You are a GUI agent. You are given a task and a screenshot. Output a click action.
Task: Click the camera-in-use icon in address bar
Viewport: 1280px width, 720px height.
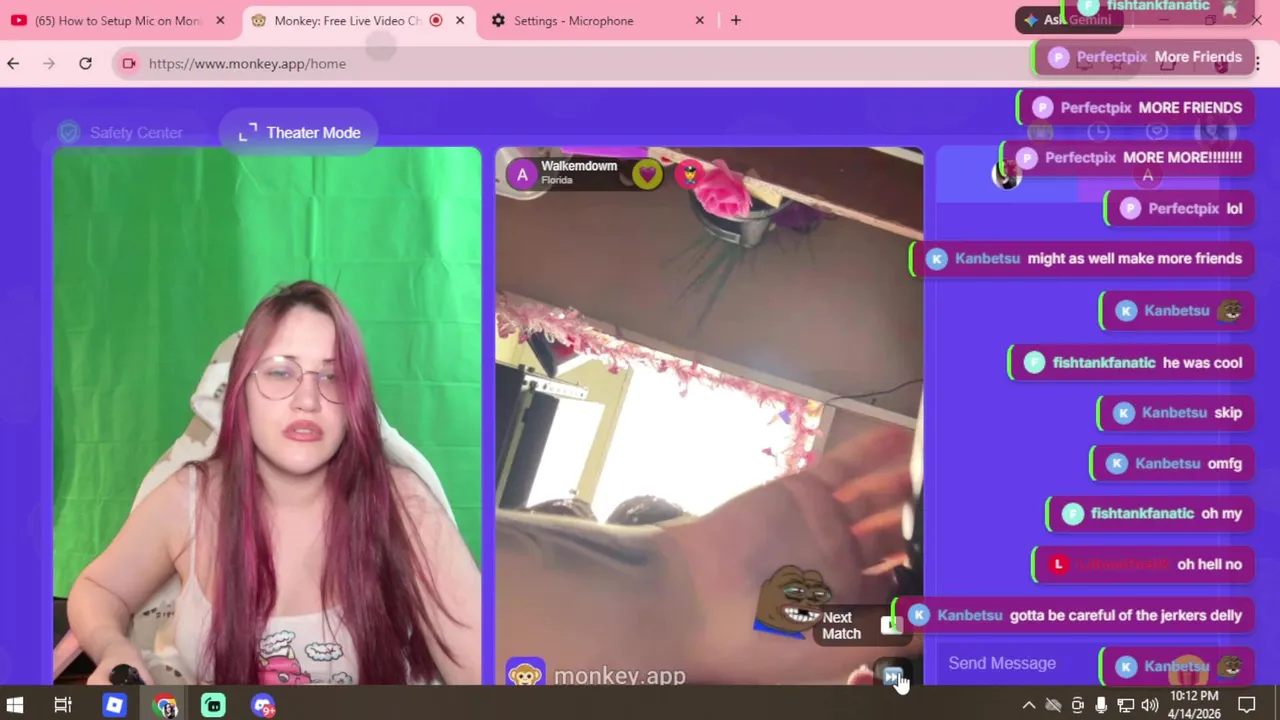click(129, 63)
